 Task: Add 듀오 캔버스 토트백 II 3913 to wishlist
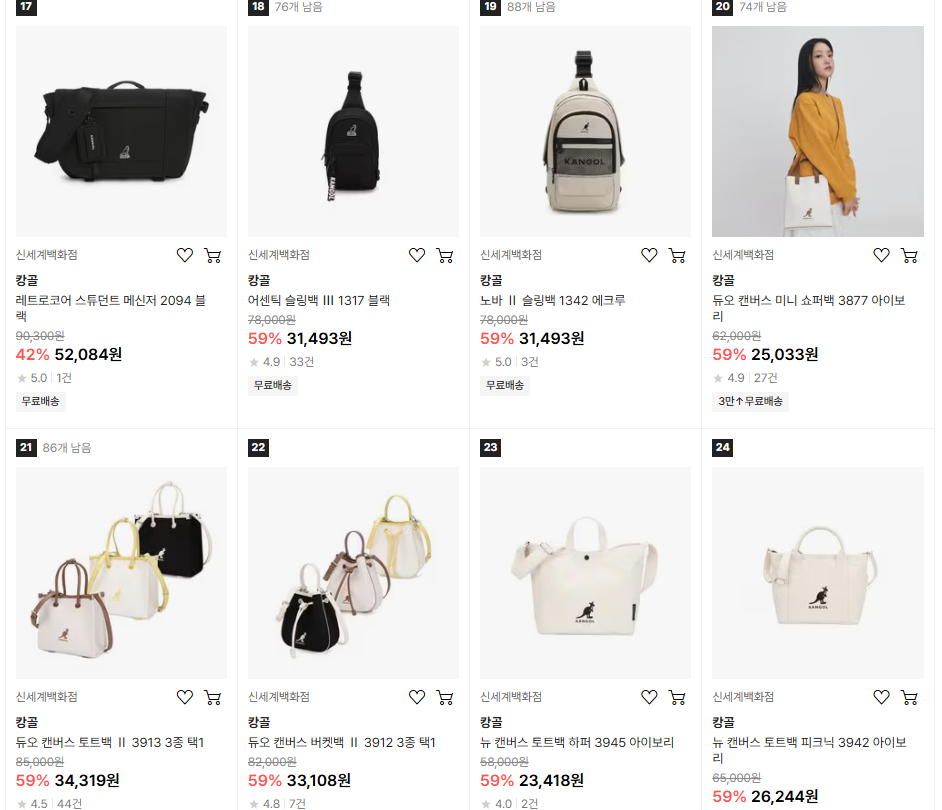pyautogui.click(x=184, y=697)
